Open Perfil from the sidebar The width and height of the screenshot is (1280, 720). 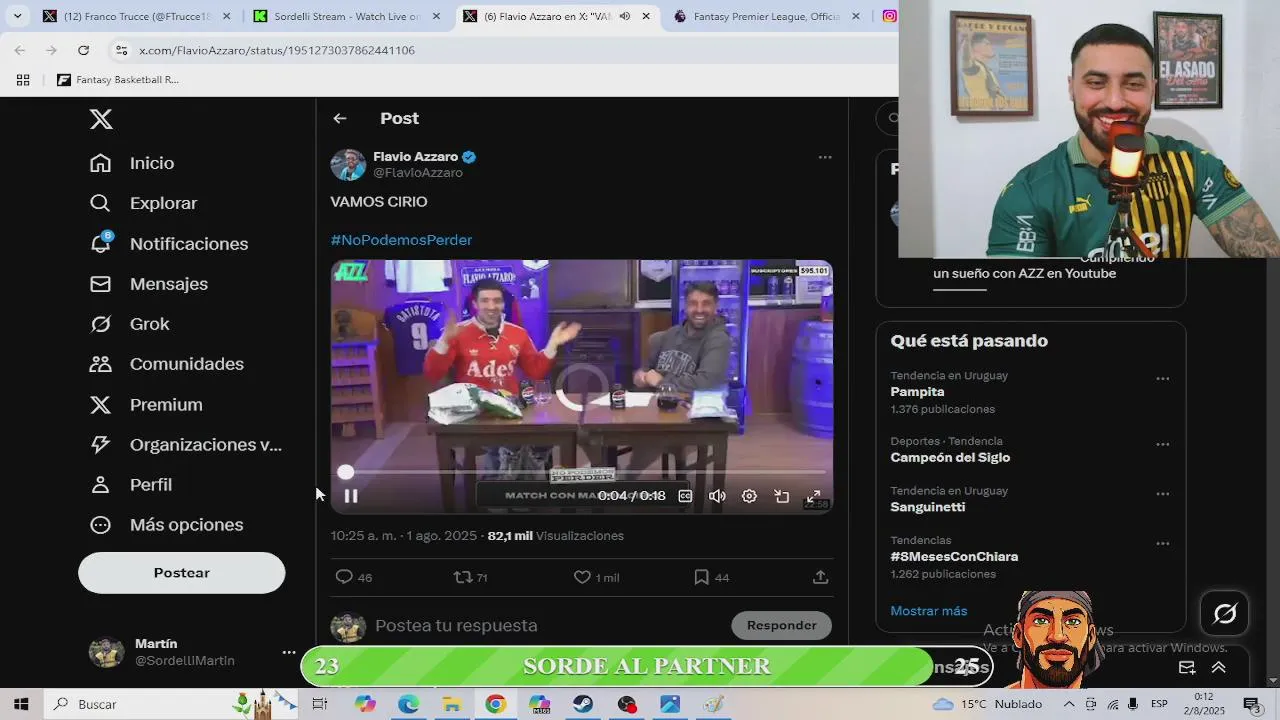pos(131,485)
